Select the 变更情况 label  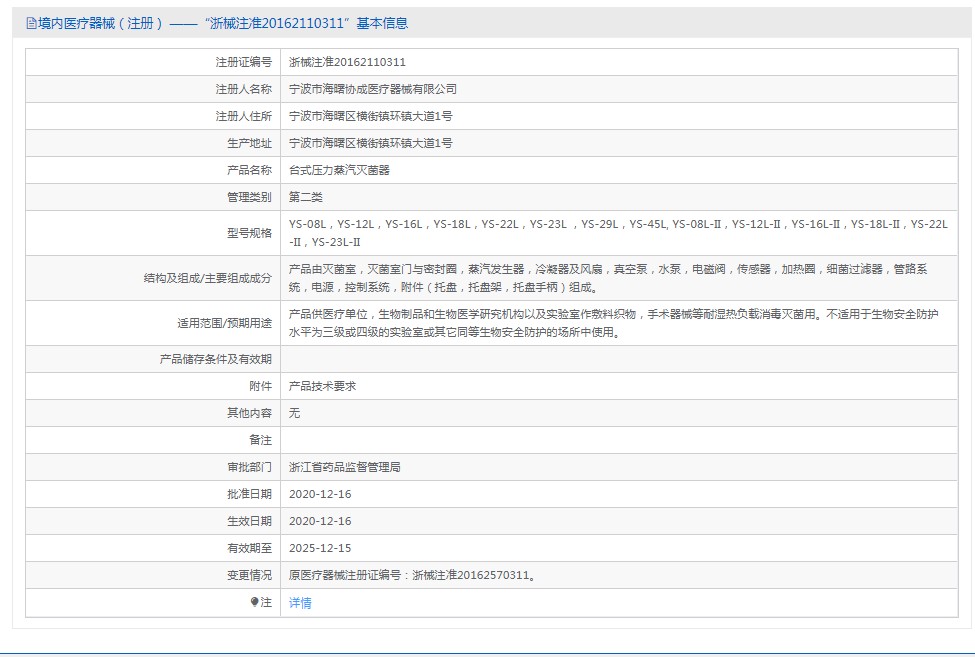pyautogui.click(x=249, y=576)
